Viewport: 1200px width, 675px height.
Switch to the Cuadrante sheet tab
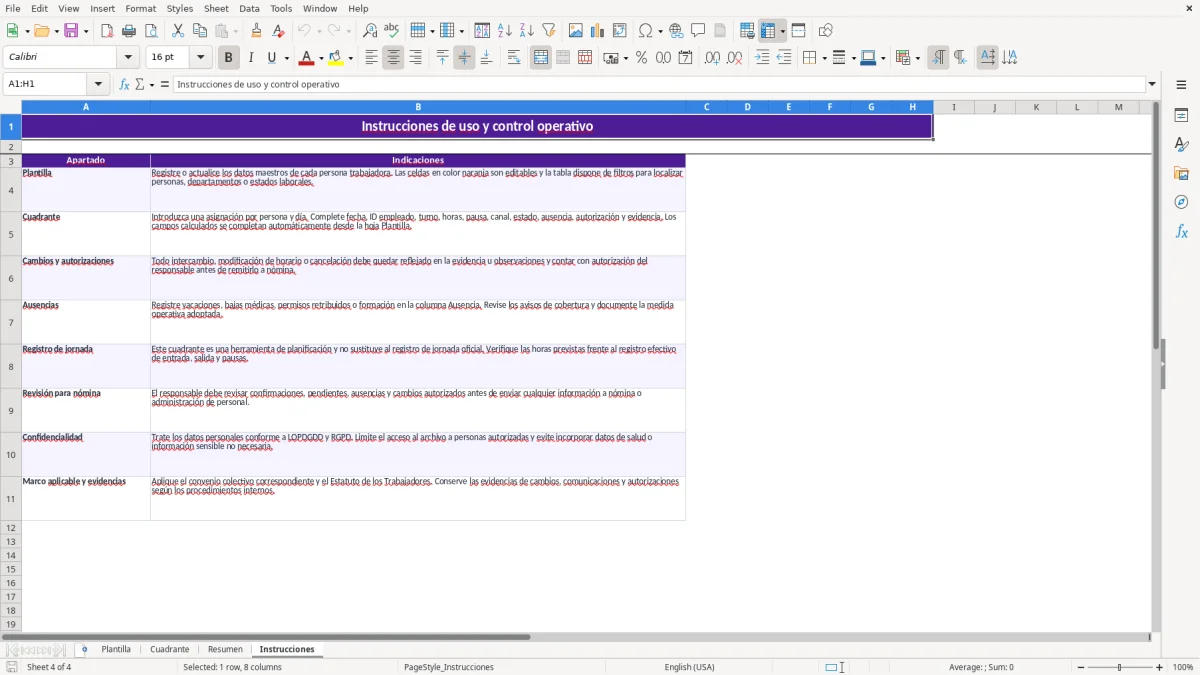tap(170, 649)
